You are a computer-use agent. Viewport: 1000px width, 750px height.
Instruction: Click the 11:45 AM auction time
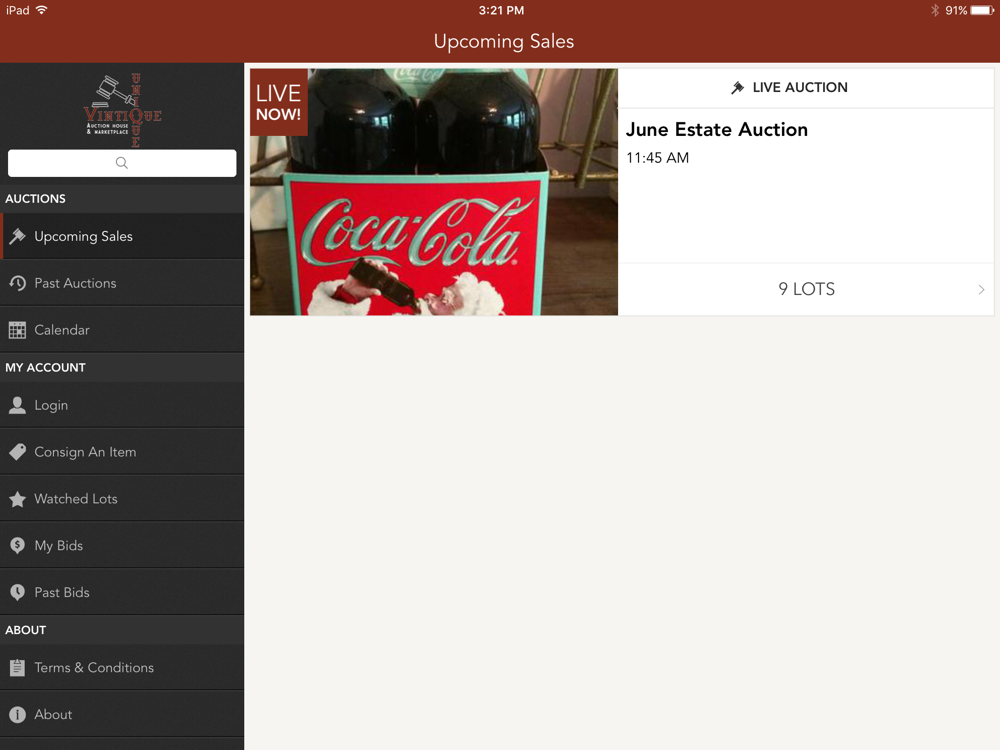(658, 158)
